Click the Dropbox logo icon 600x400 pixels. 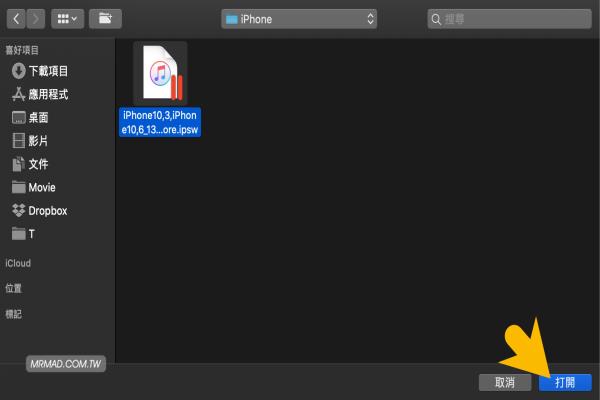[x=18, y=211]
